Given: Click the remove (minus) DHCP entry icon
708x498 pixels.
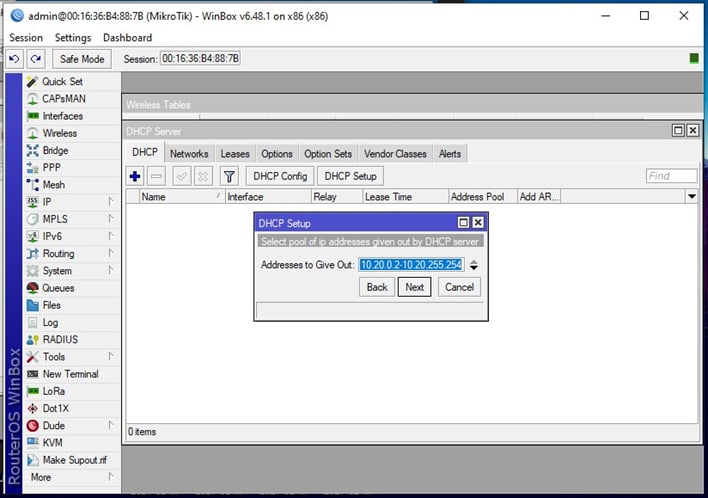Looking at the screenshot, I should [x=156, y=176].
